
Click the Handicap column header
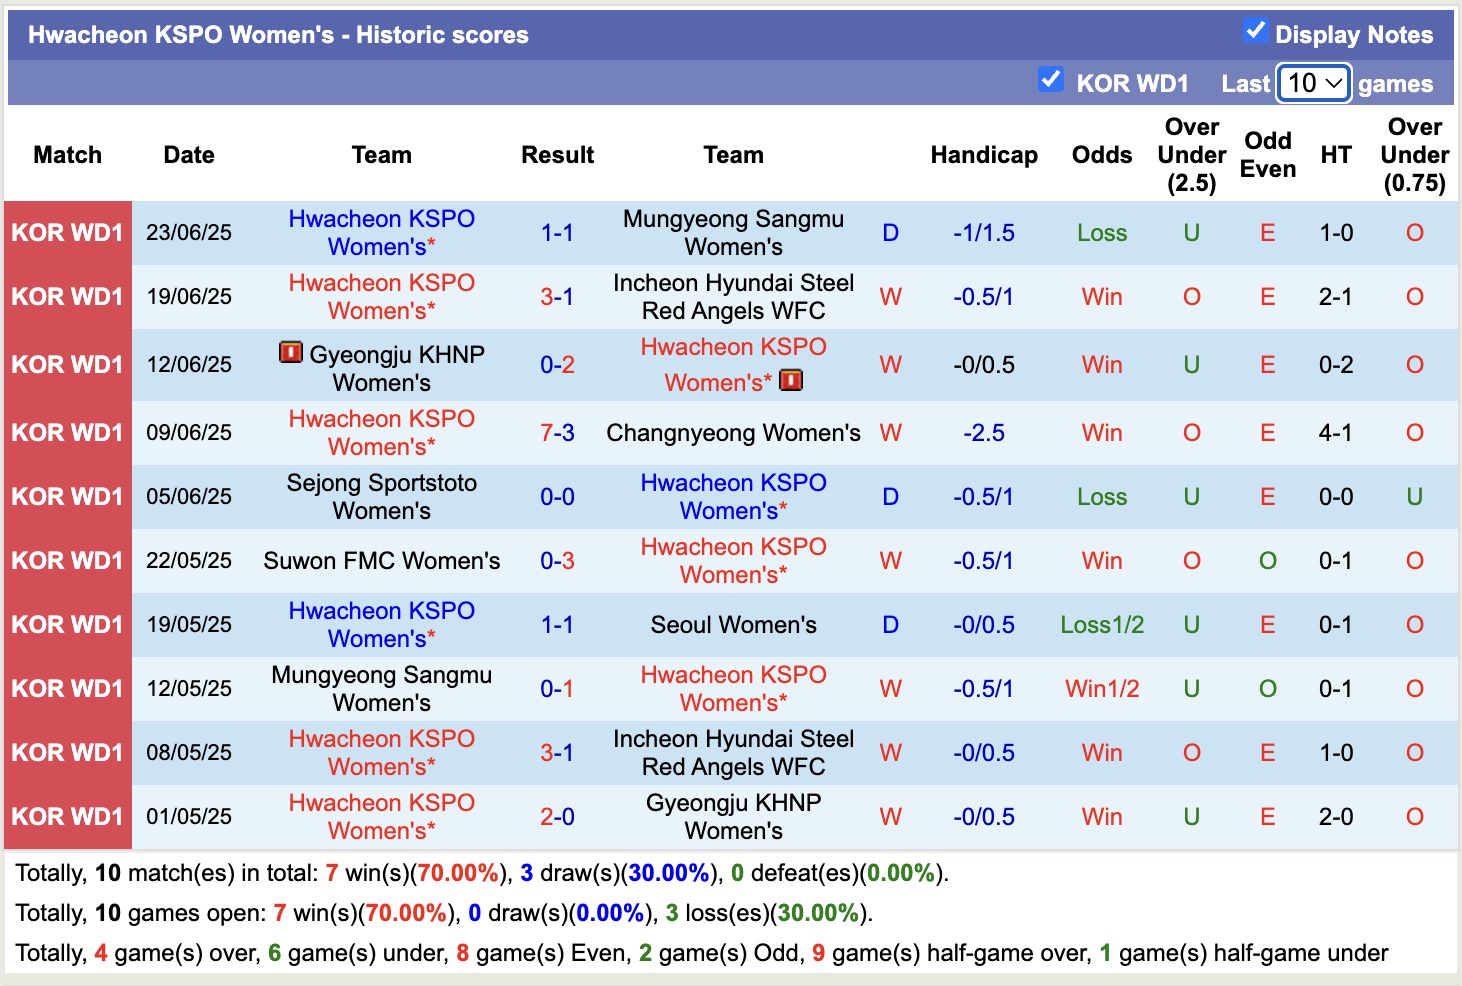(x=984, y=155)
